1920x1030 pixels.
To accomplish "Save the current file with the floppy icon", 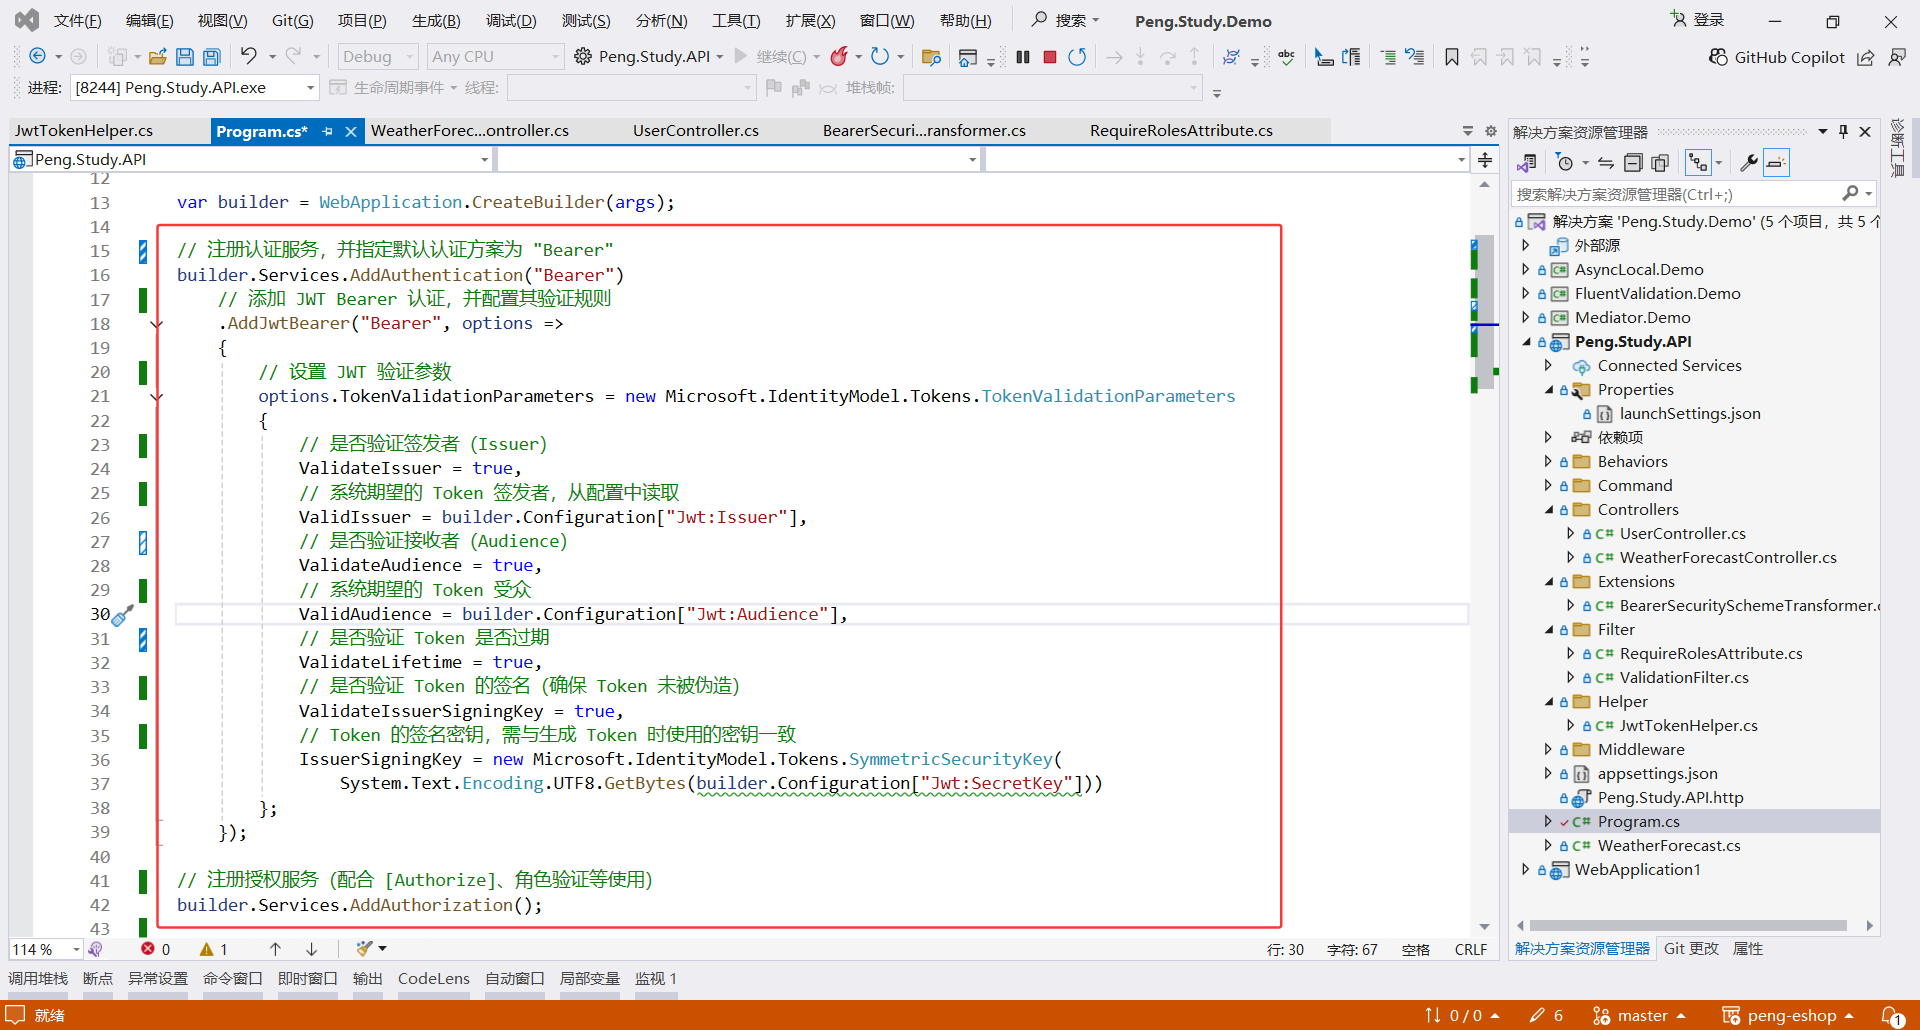I will (x=185, y=57).
